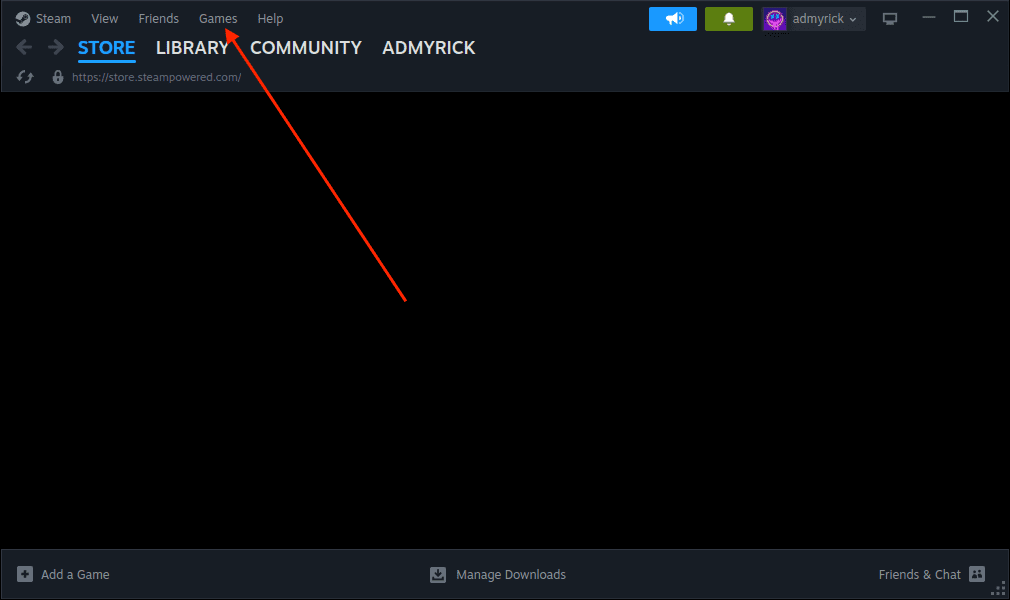Click the Add a Game label

75,574
